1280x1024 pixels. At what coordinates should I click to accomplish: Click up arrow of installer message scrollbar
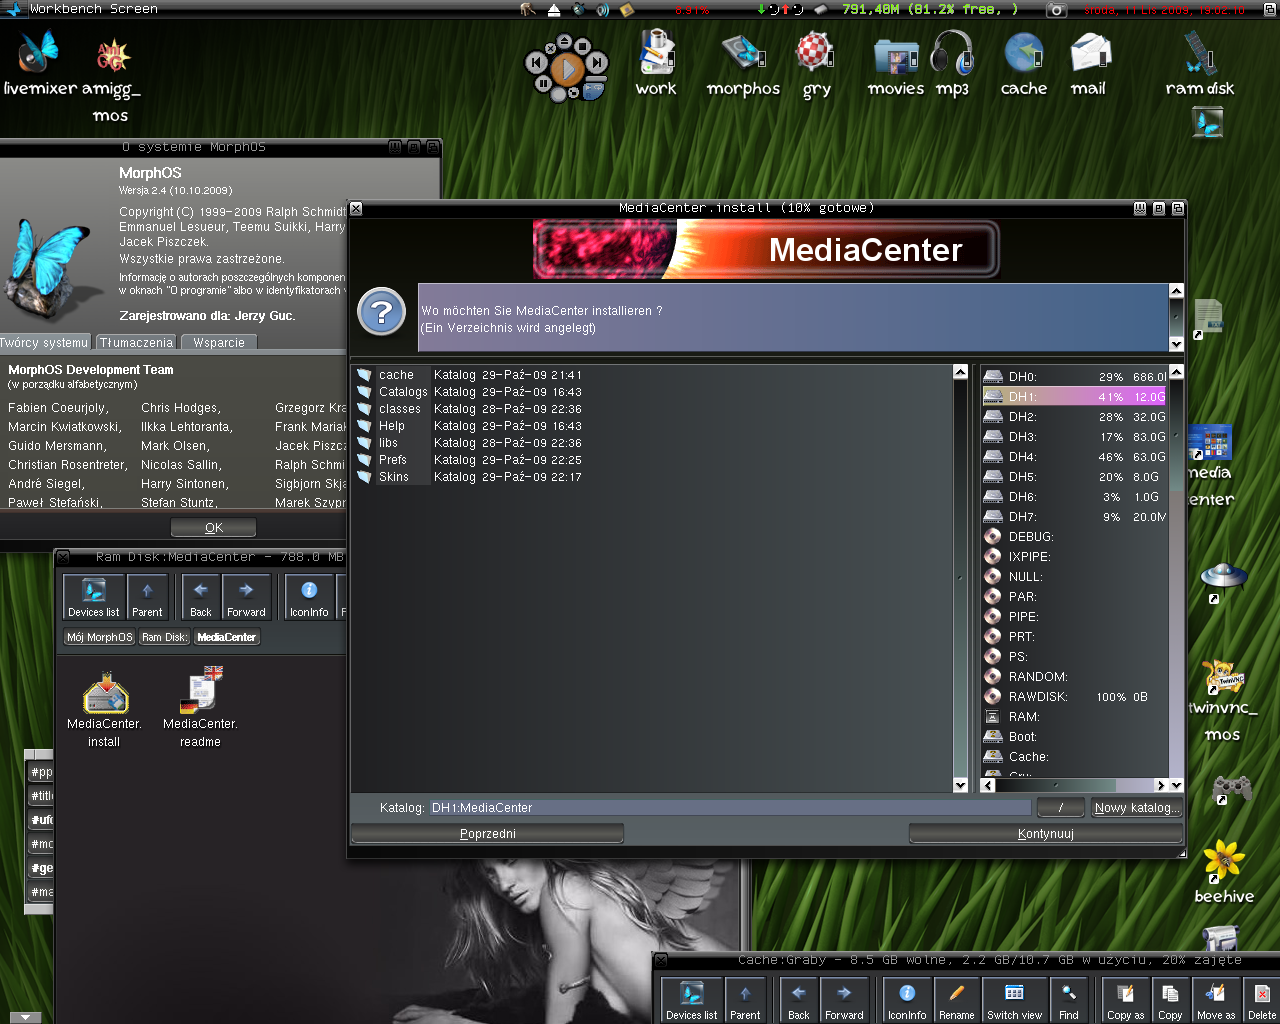click(x=1176, y=291)
